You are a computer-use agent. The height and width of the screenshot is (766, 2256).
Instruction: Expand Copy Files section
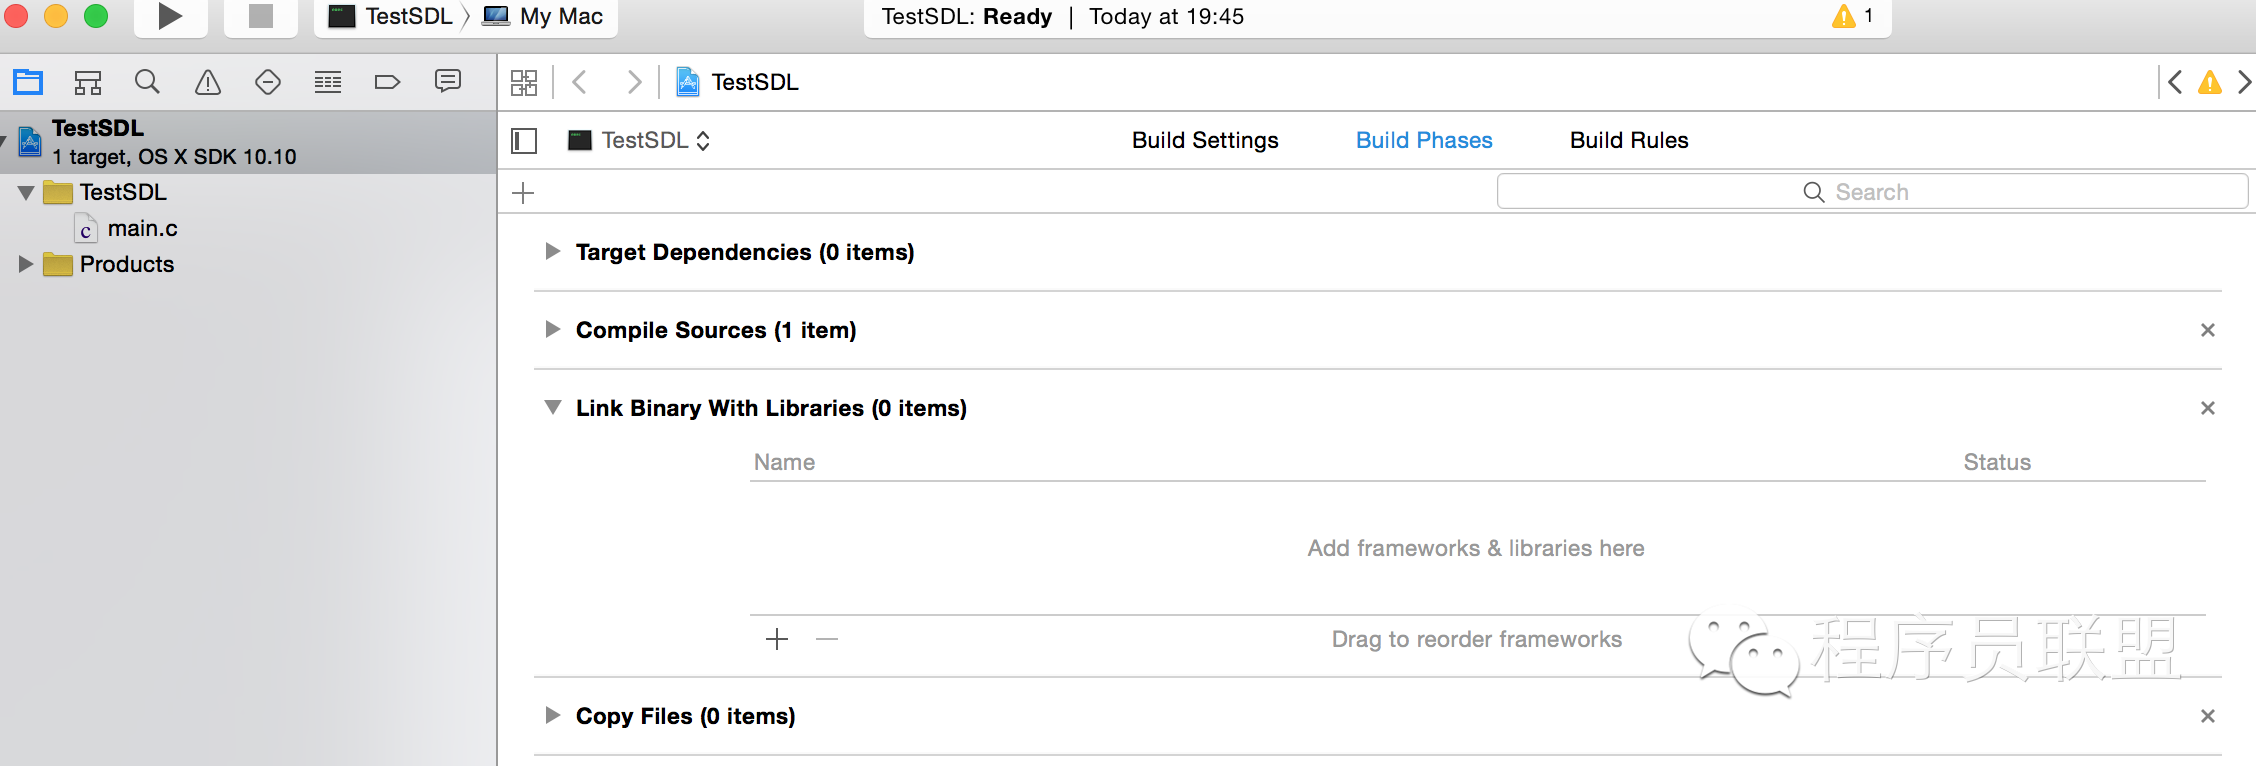pyautogui.click(x=552, y=715)
